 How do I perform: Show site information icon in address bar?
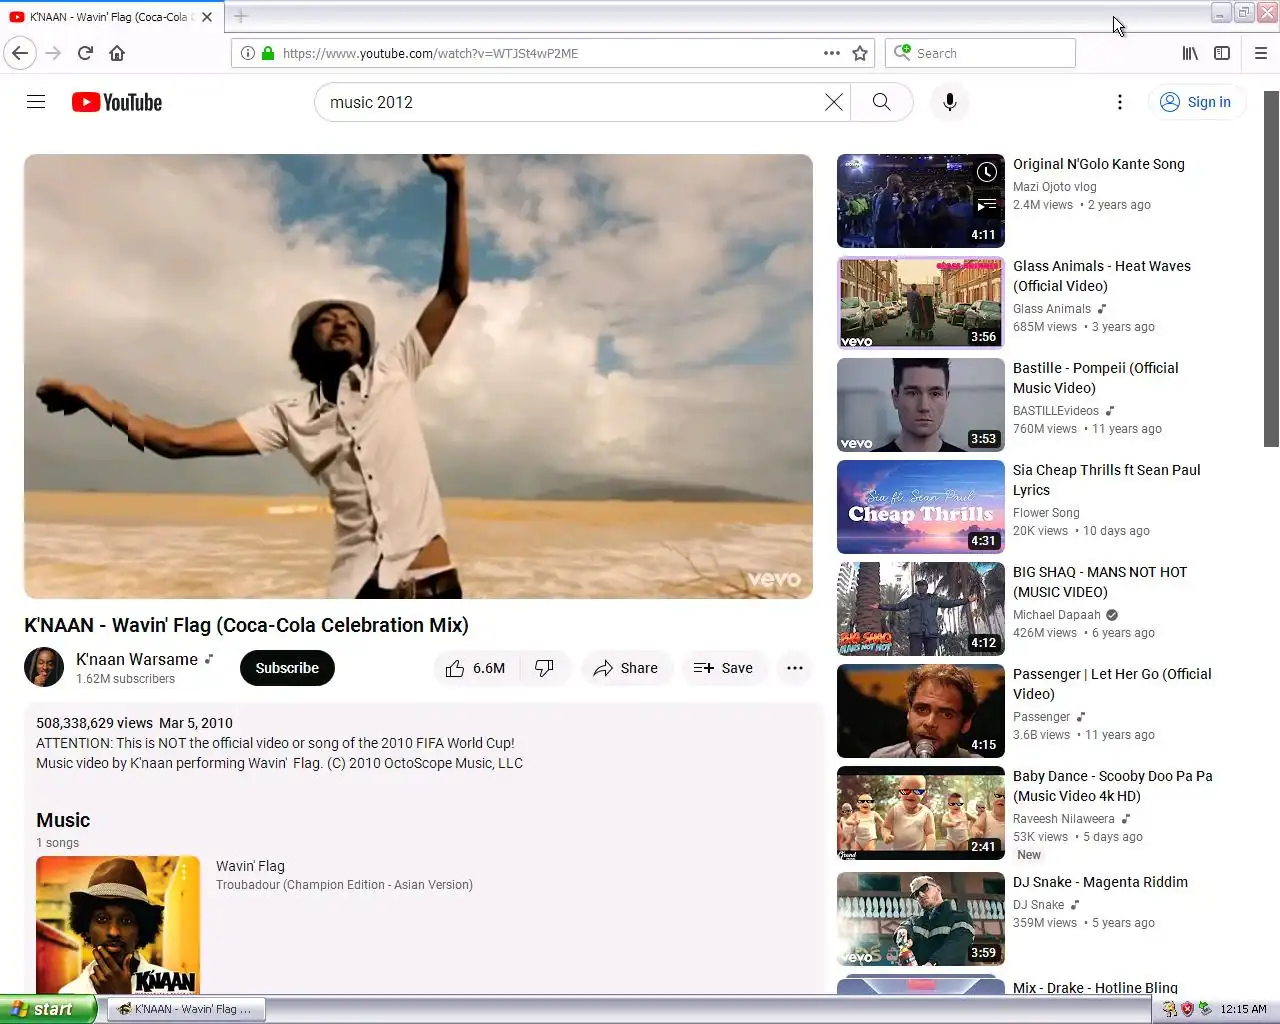coord(247,53)
